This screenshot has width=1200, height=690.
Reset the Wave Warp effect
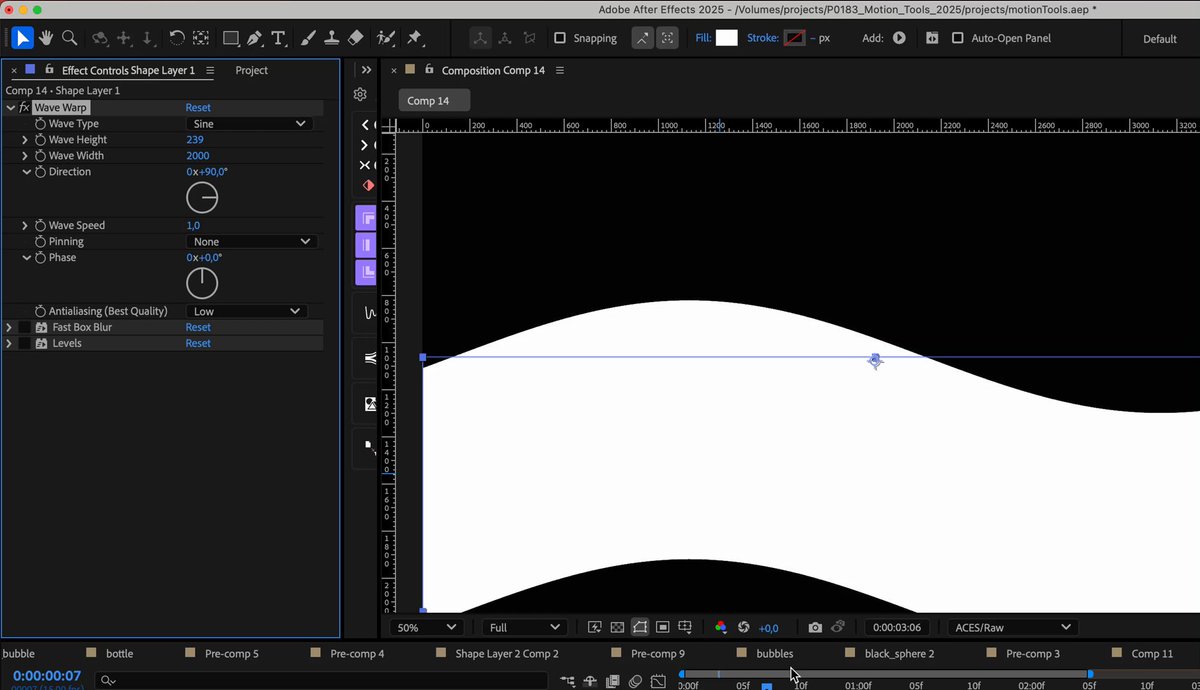pyautogui.click(x=198, y=107)
